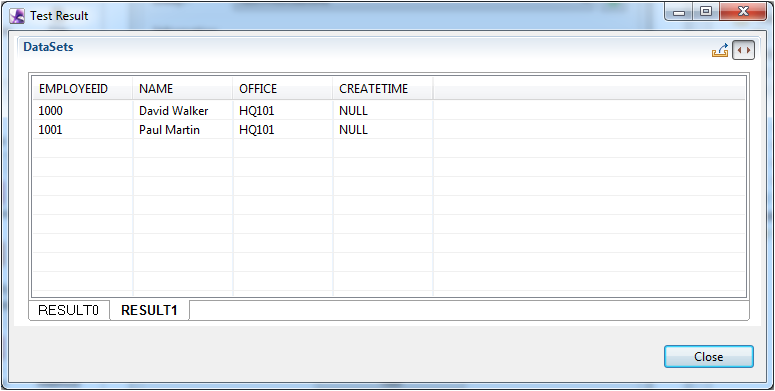Switch to the RESULT0 tab
Image resolution: width=775 pixels, height=391 pixels.
[x=69, y=310]
